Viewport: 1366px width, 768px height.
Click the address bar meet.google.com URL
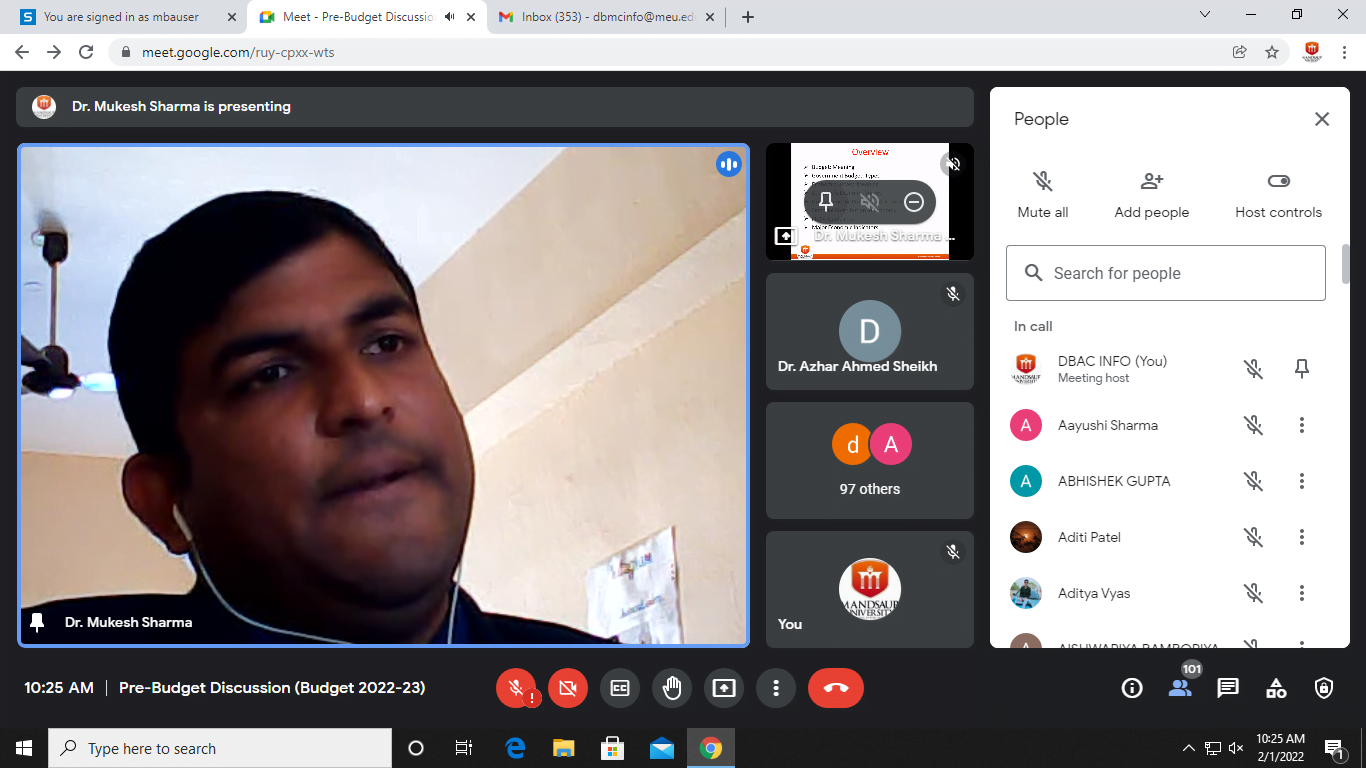pos(238,52)
